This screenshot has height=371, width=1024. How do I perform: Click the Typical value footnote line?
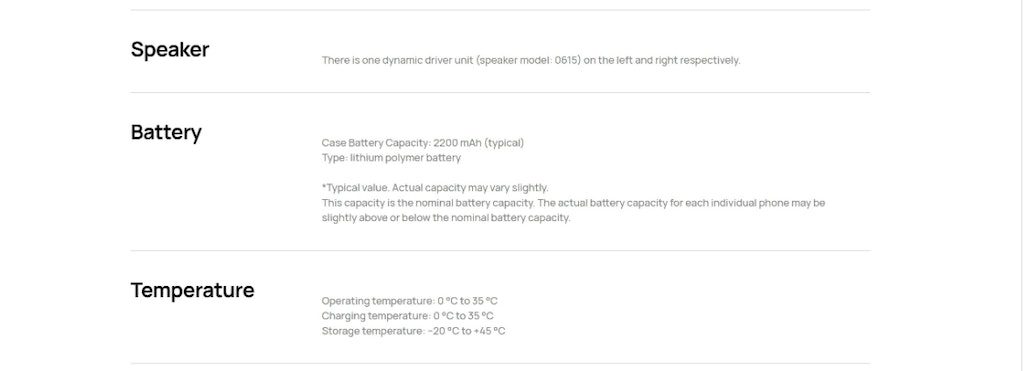(435, 188)
